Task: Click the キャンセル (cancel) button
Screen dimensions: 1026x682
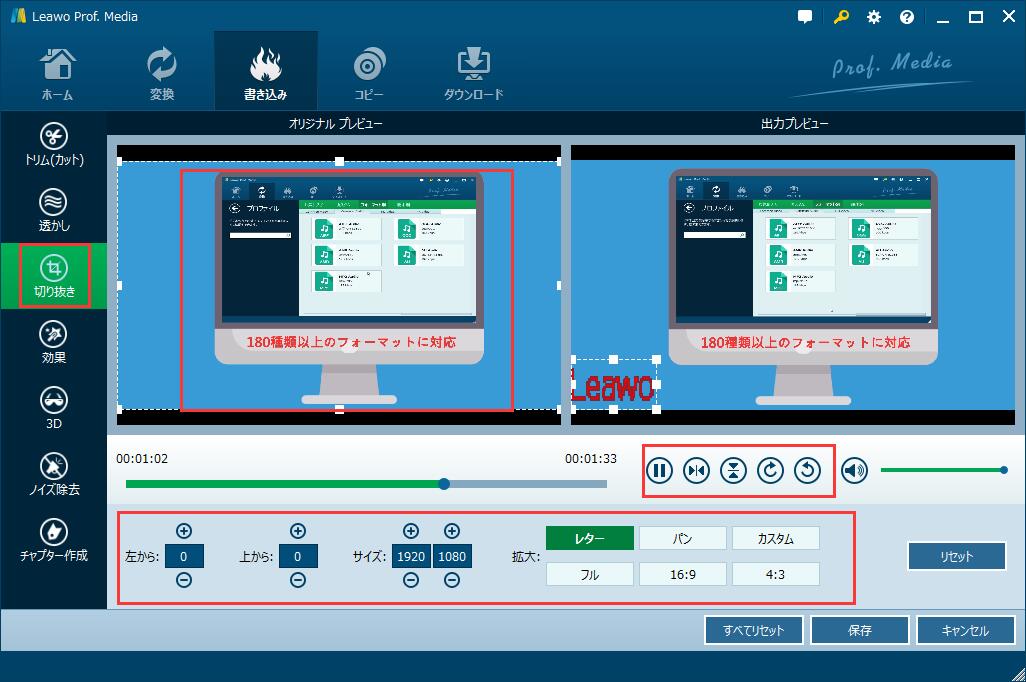Action: [x=965, y=630]
